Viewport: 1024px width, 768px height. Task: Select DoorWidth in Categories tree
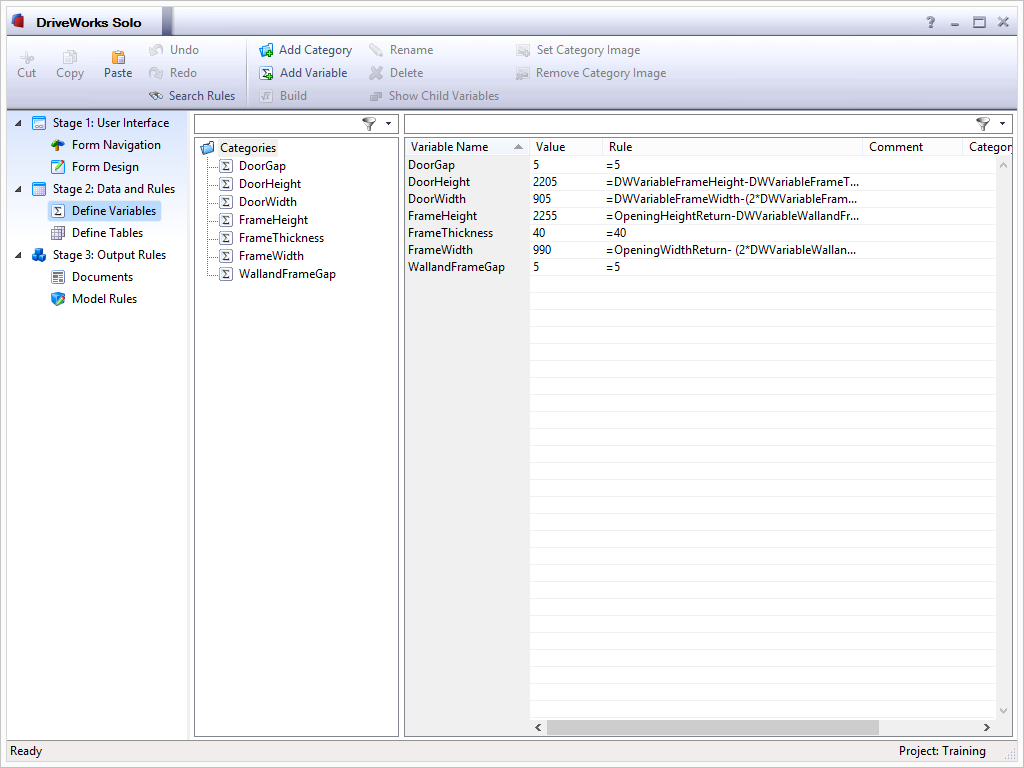point(268,202)
